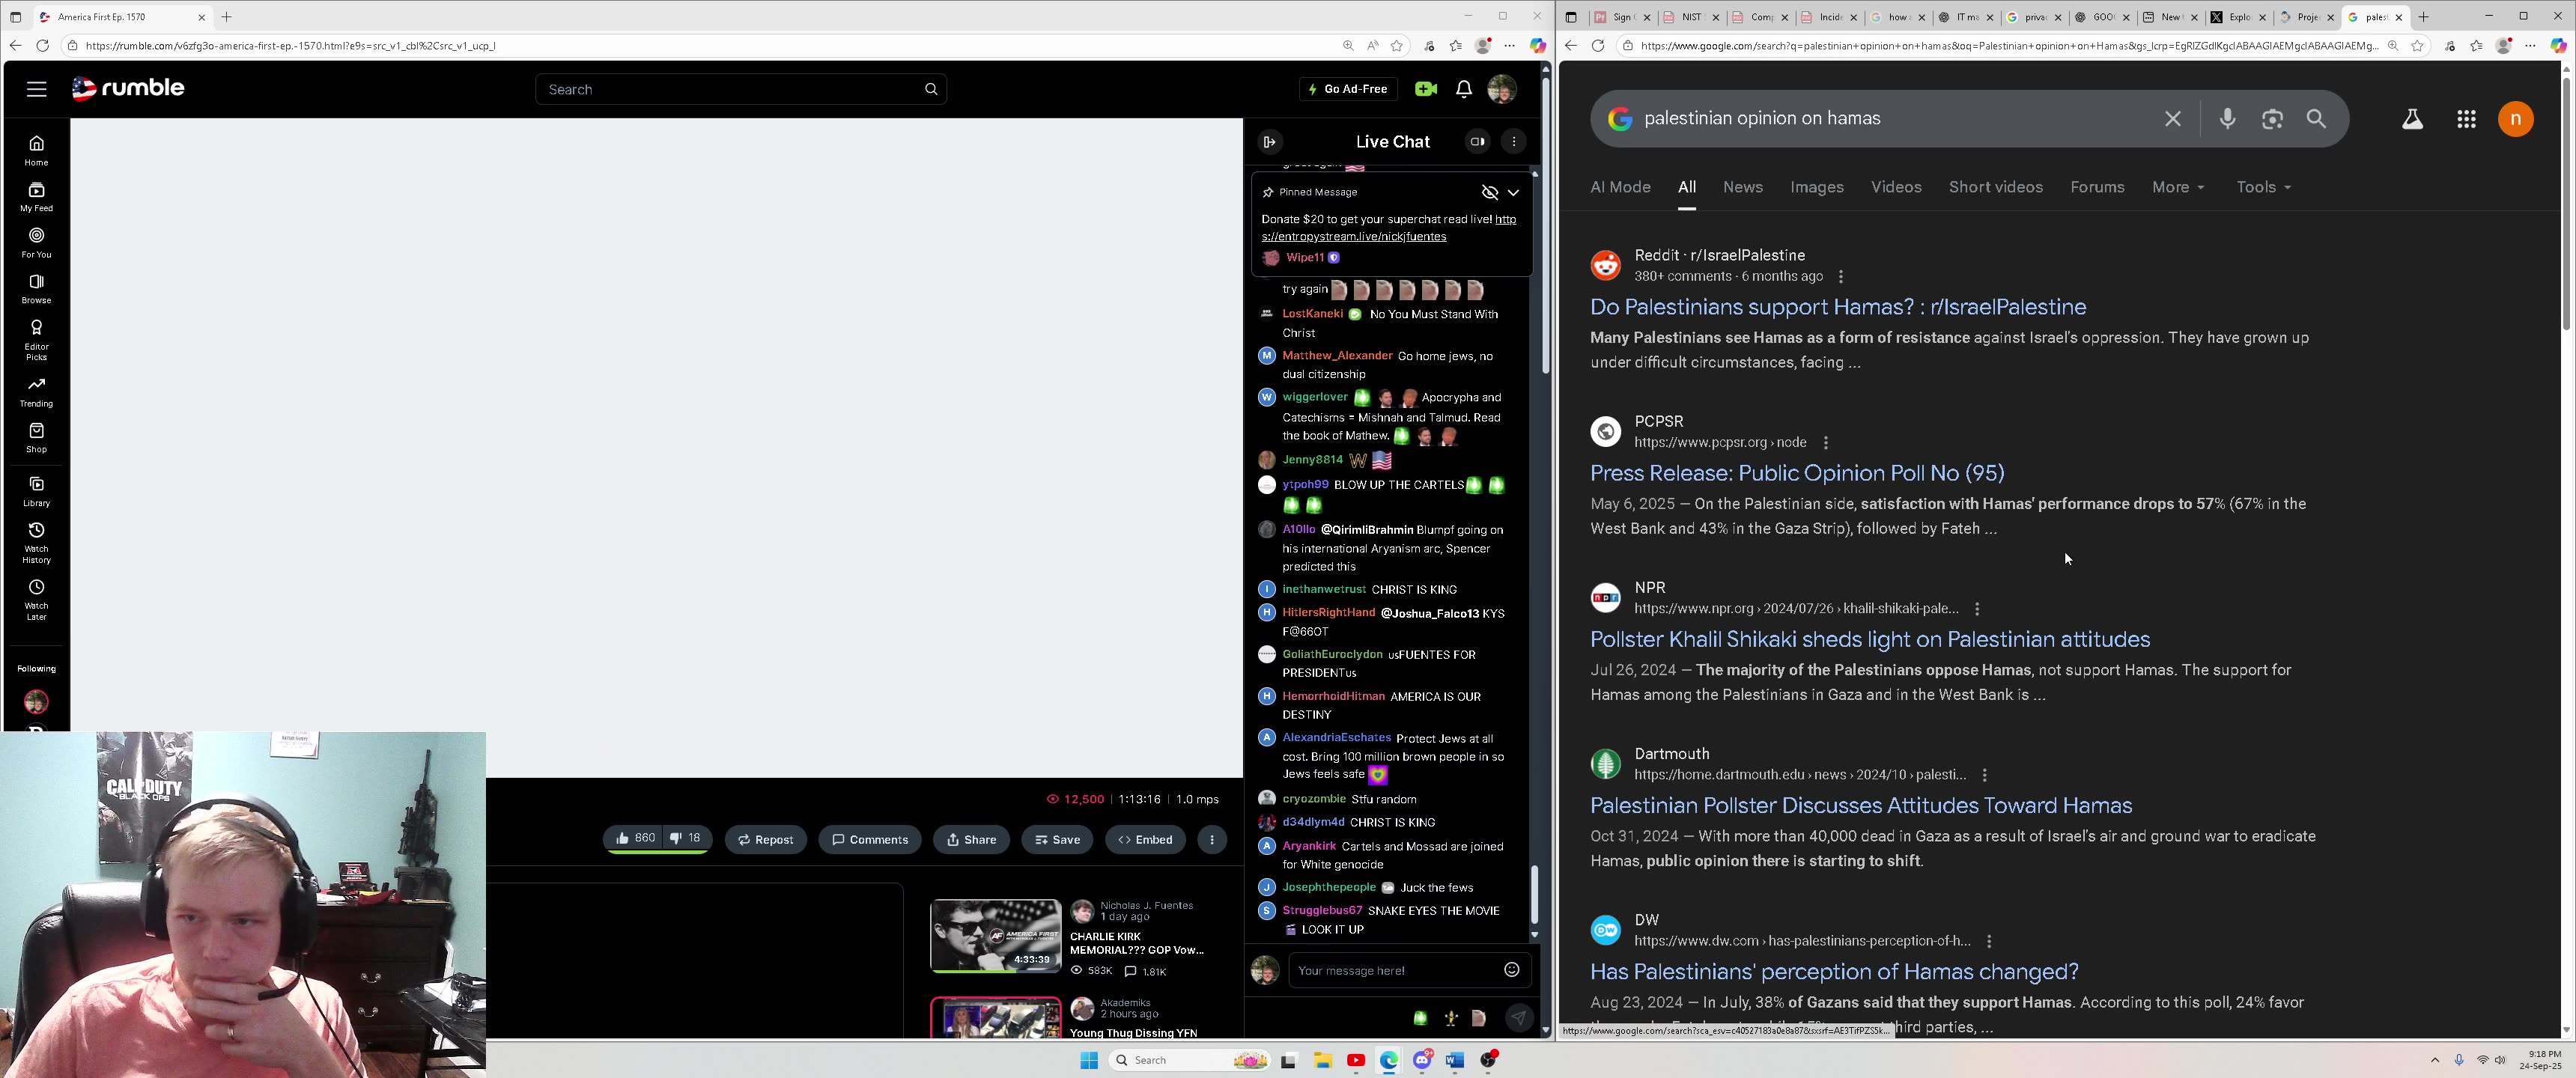Switch to News results tab

1743,187
